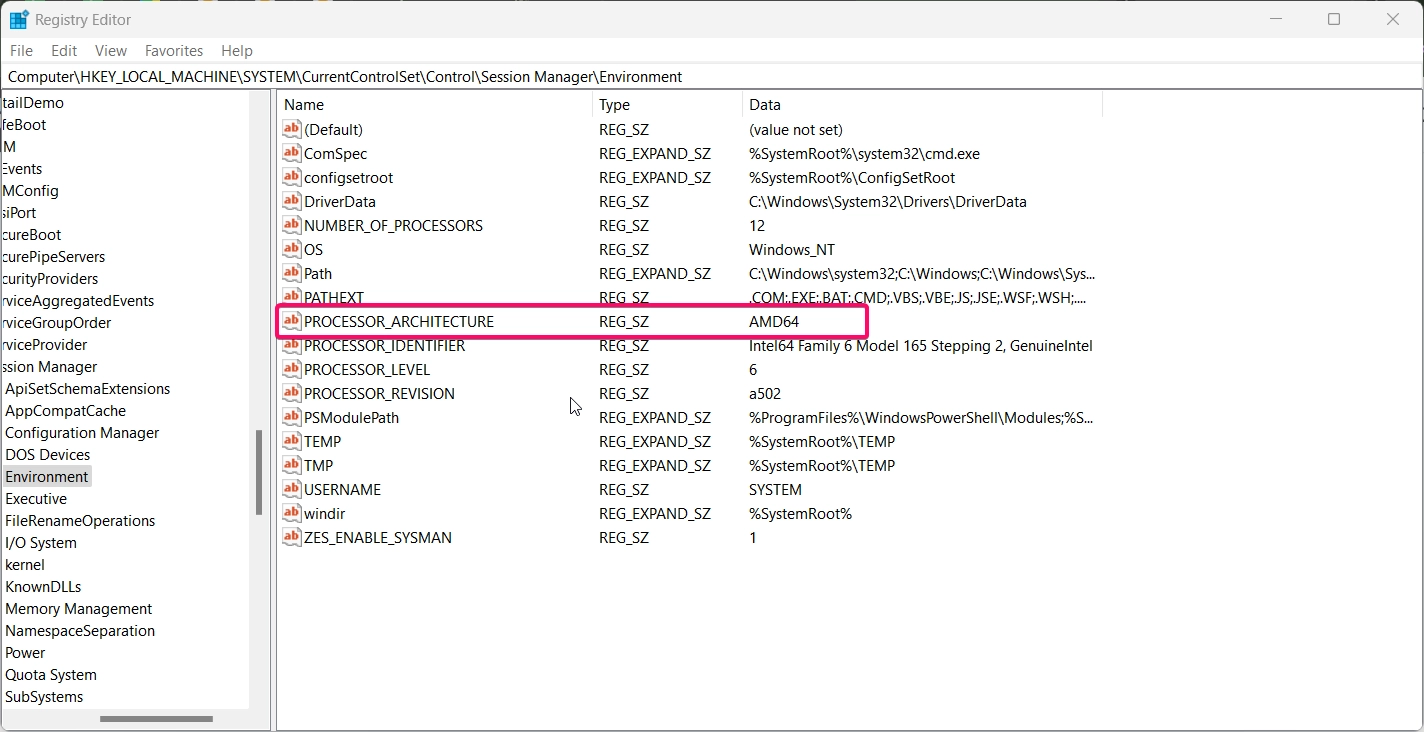Click the string icon beside USERNAME
This screenshot has height=732, width=1424.
coord(291,489)
